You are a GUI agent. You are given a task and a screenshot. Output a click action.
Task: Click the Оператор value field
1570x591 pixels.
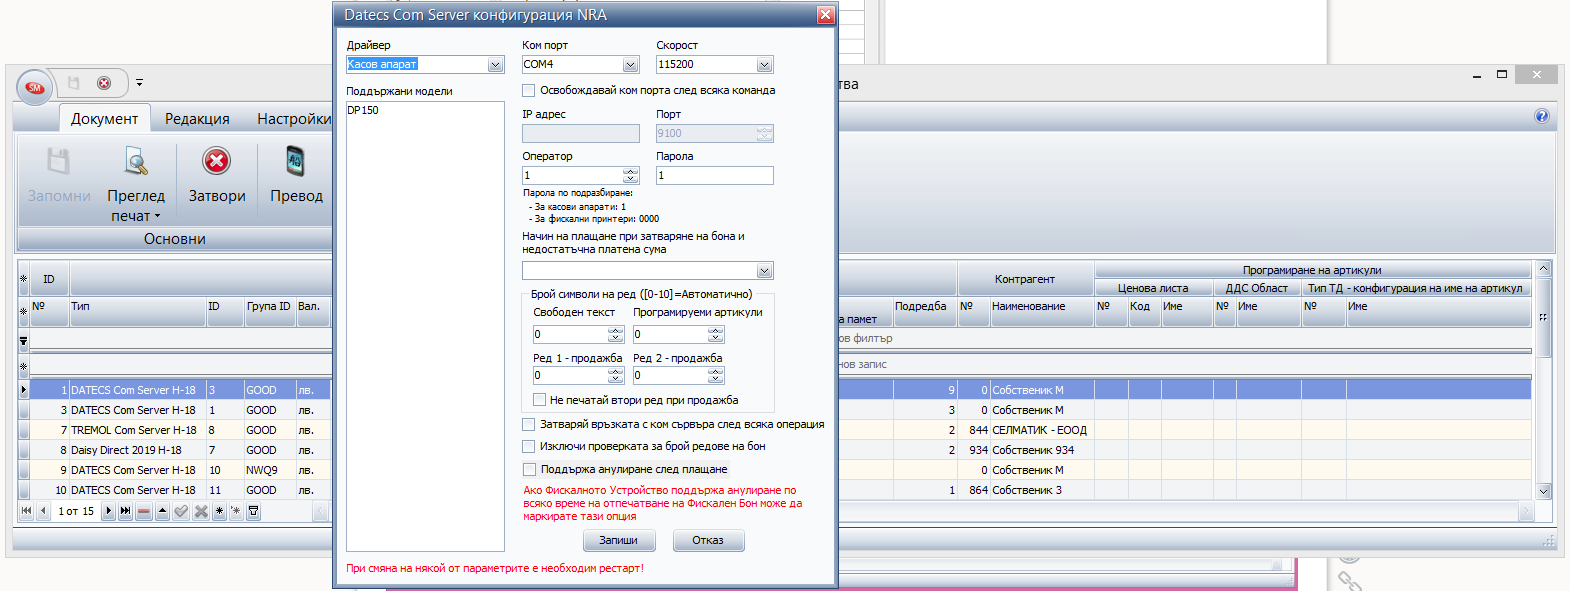573,175
